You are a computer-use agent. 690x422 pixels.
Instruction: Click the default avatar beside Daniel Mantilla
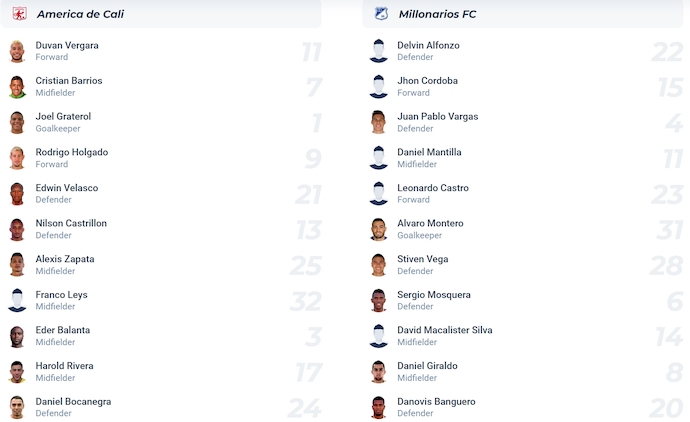pyautogui.click(x=379, y=158)
